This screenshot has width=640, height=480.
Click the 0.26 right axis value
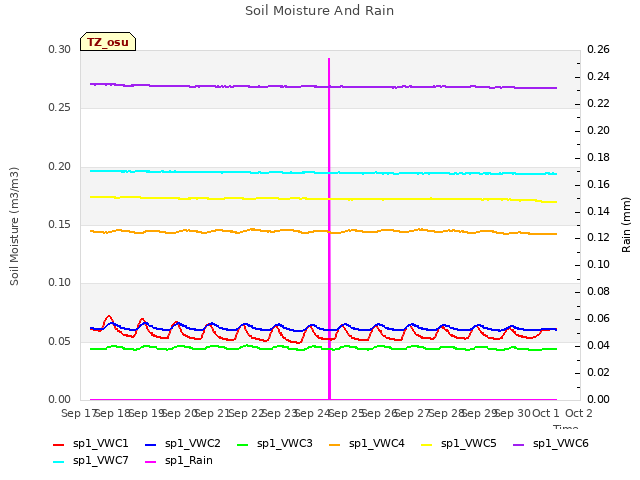[x=598, y=49]
